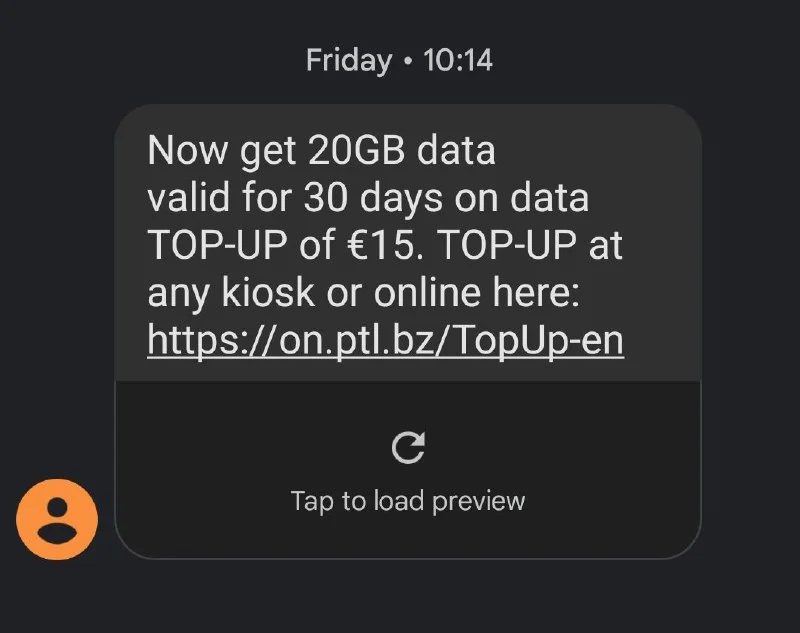Click the Friday 10:14 timestamp

pos(399,60)
